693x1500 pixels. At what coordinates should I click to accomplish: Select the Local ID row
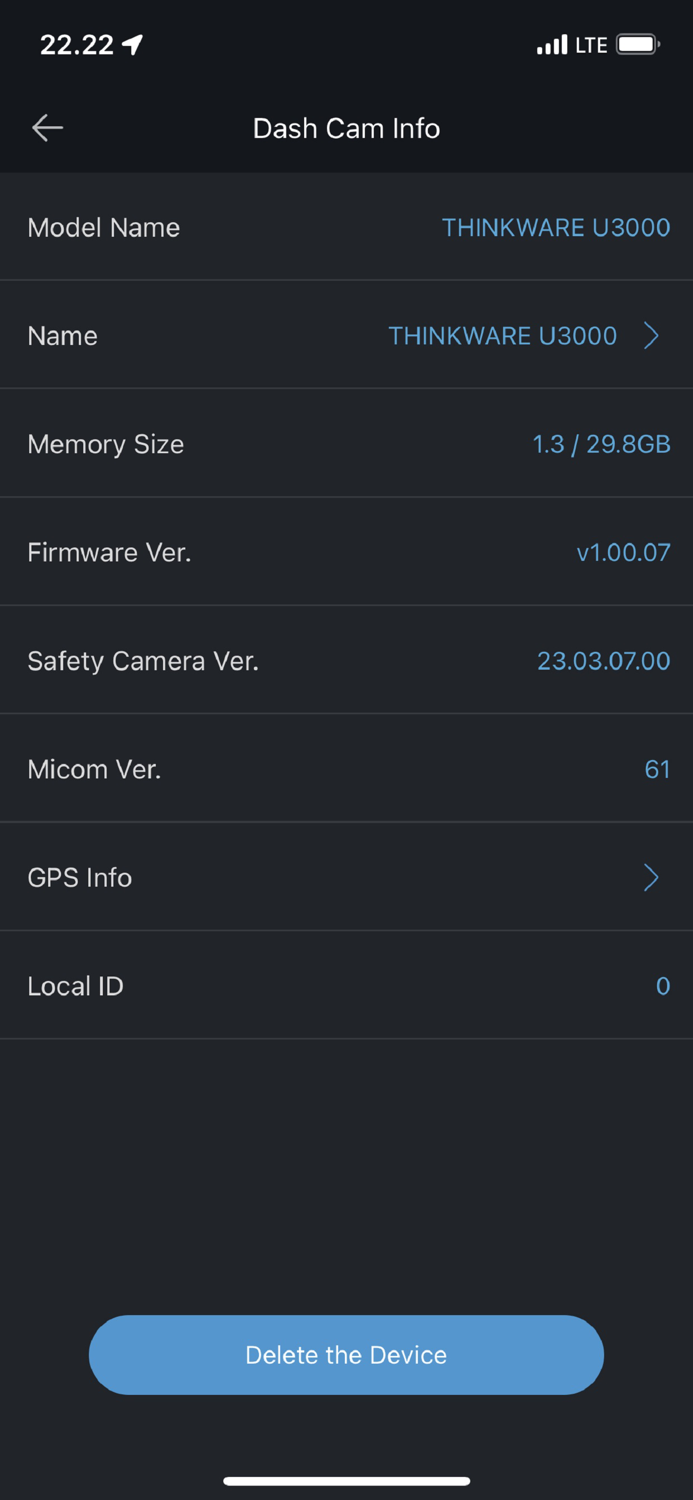(346, 985)
